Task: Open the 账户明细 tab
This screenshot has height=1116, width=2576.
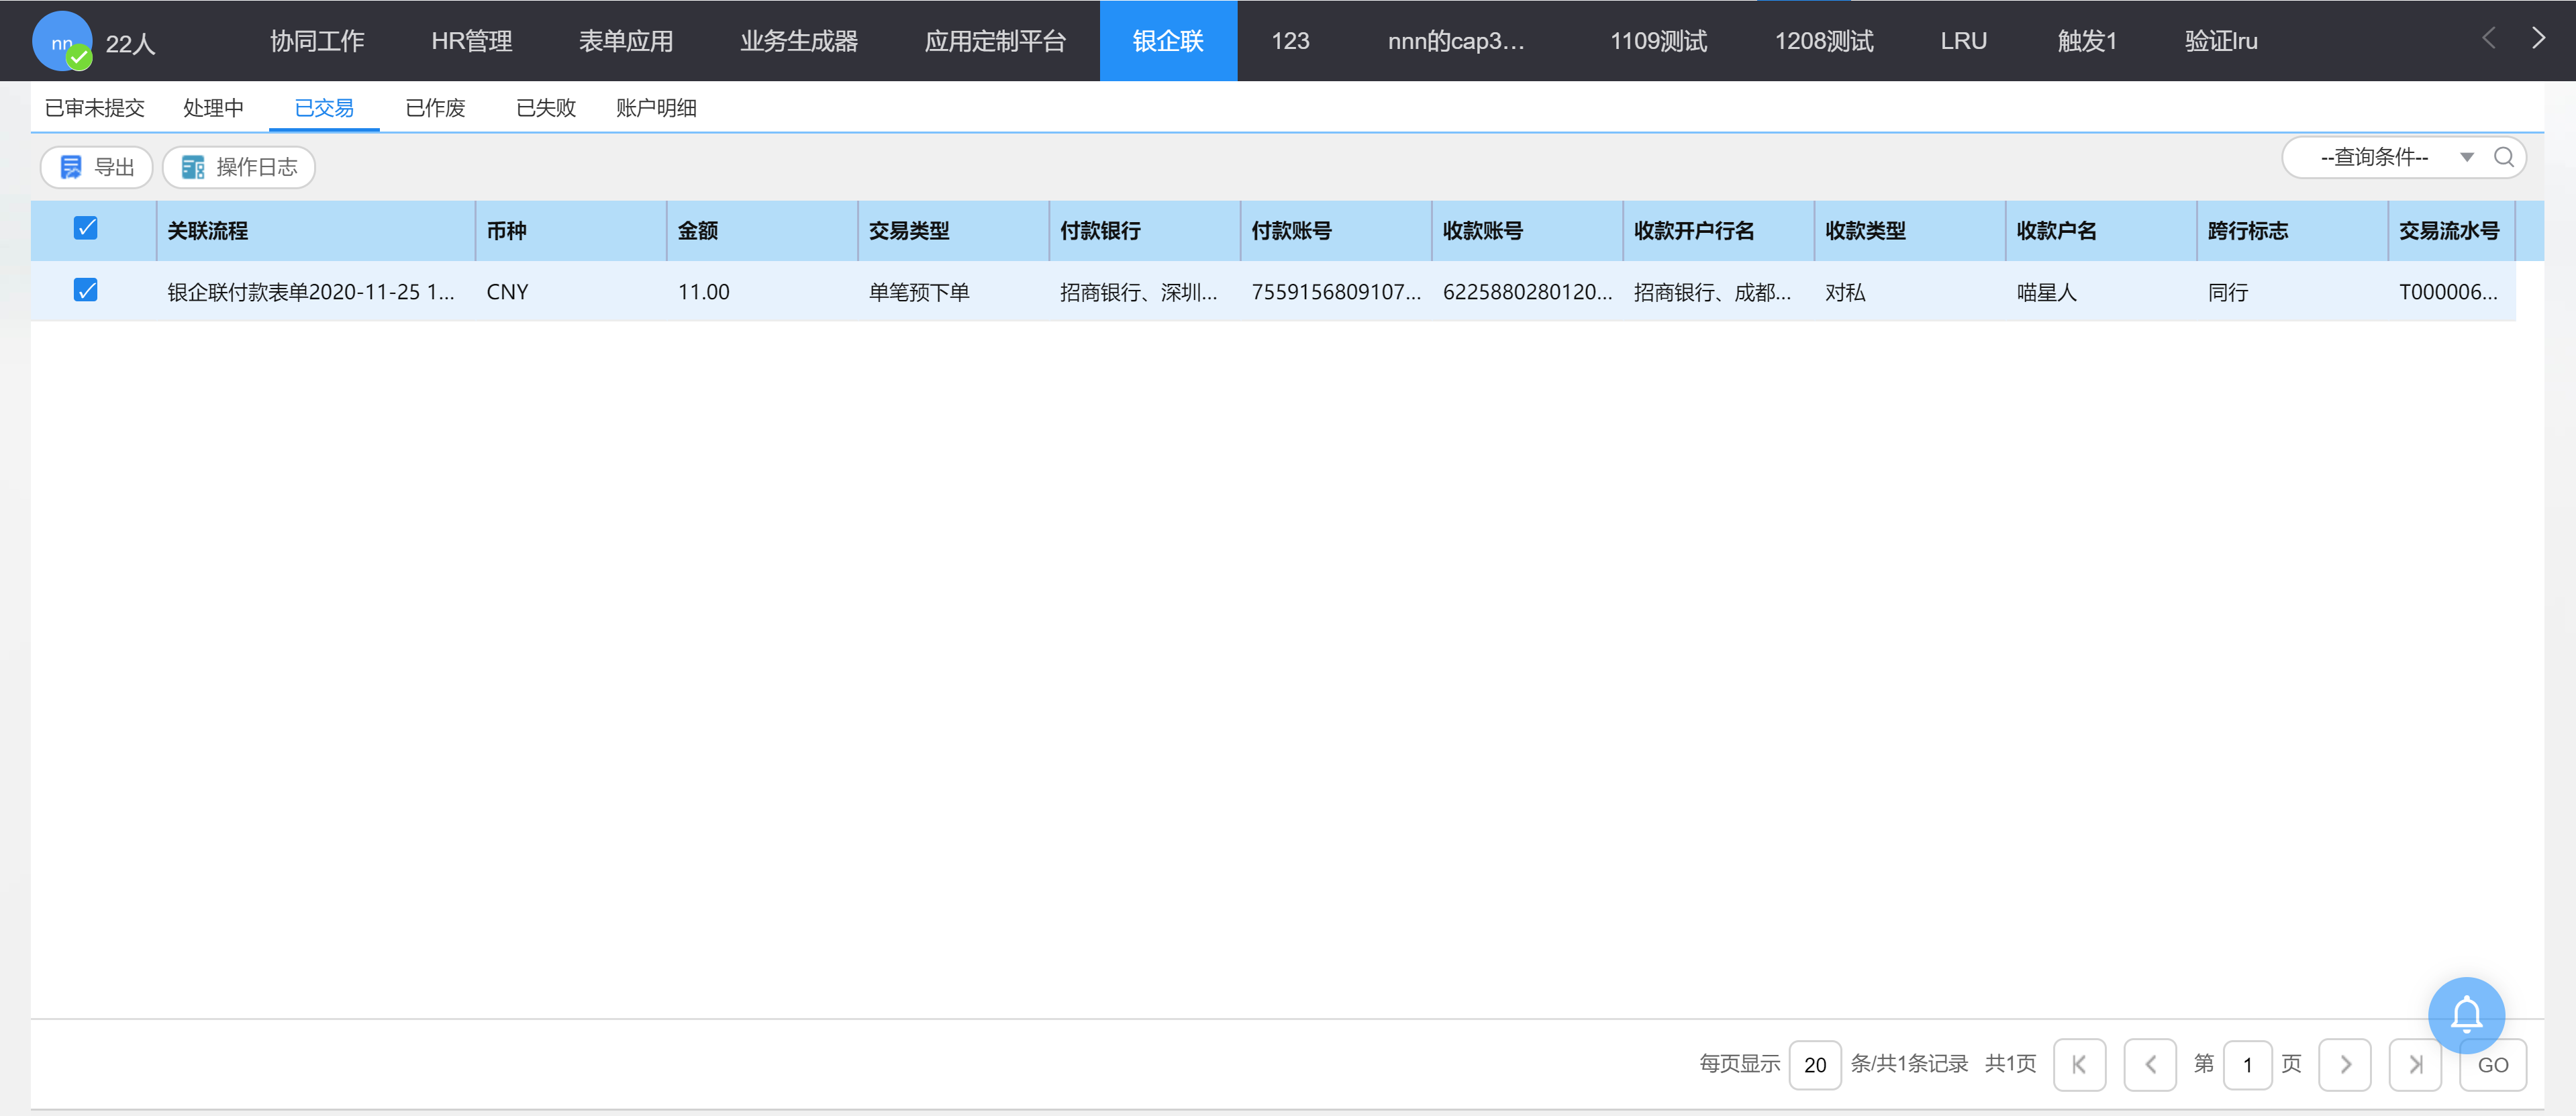Action: click(x=655, y=108)
